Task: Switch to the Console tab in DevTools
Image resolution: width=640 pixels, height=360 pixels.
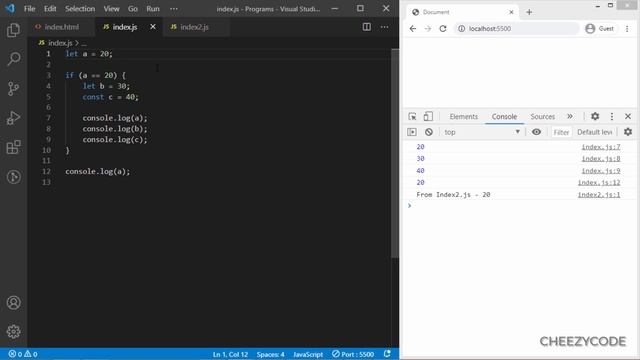Action: [x=504, y=116]
